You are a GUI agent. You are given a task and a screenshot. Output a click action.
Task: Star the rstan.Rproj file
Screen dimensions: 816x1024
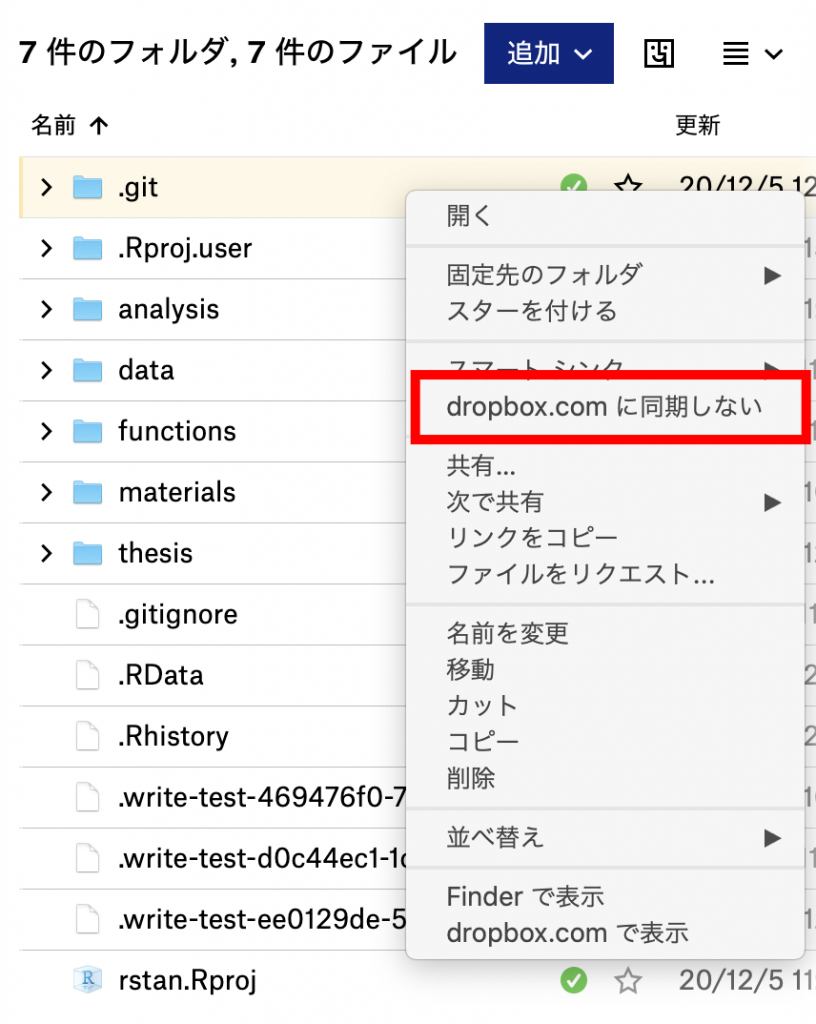[x=627, y=981]
